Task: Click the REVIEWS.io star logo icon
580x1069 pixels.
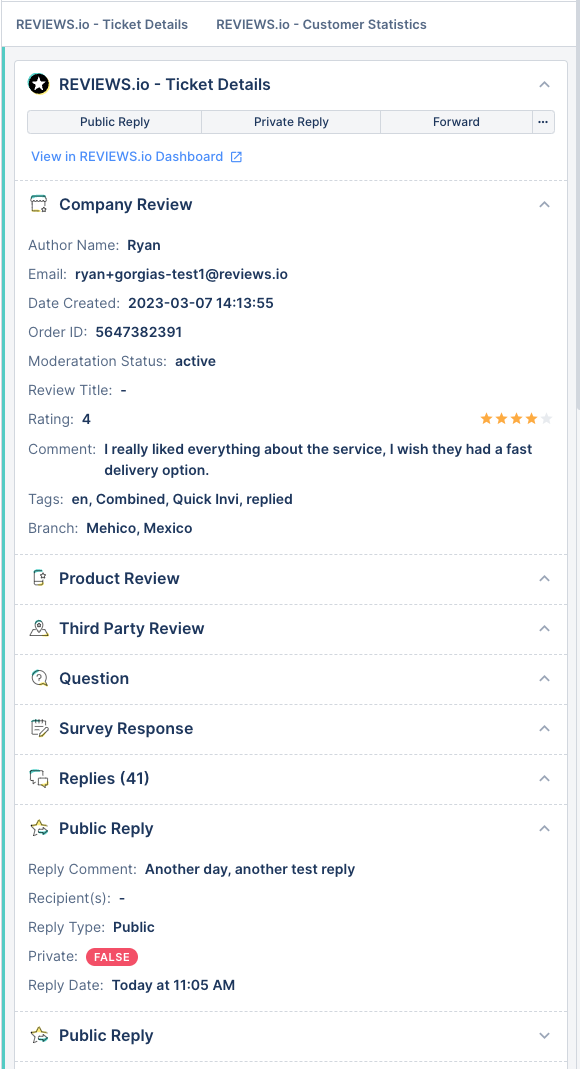Action: pyautogui.click(x=39, y=85)
